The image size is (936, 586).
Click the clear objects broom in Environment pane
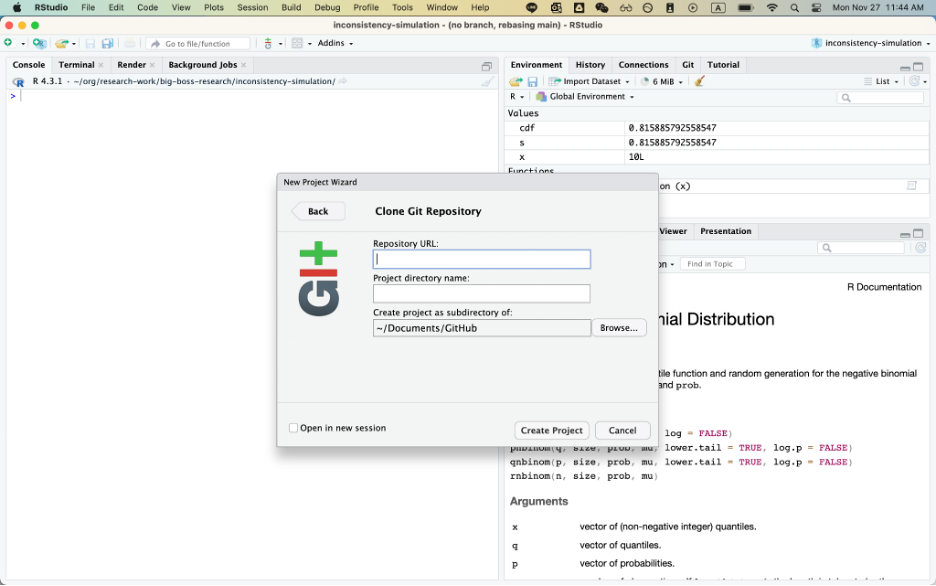pyautogui.click(x=700, y=81)
